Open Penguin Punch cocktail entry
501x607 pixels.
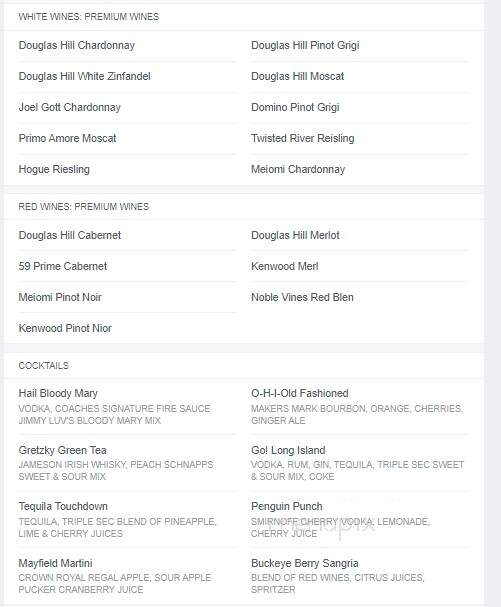click(x=287, y=506)
